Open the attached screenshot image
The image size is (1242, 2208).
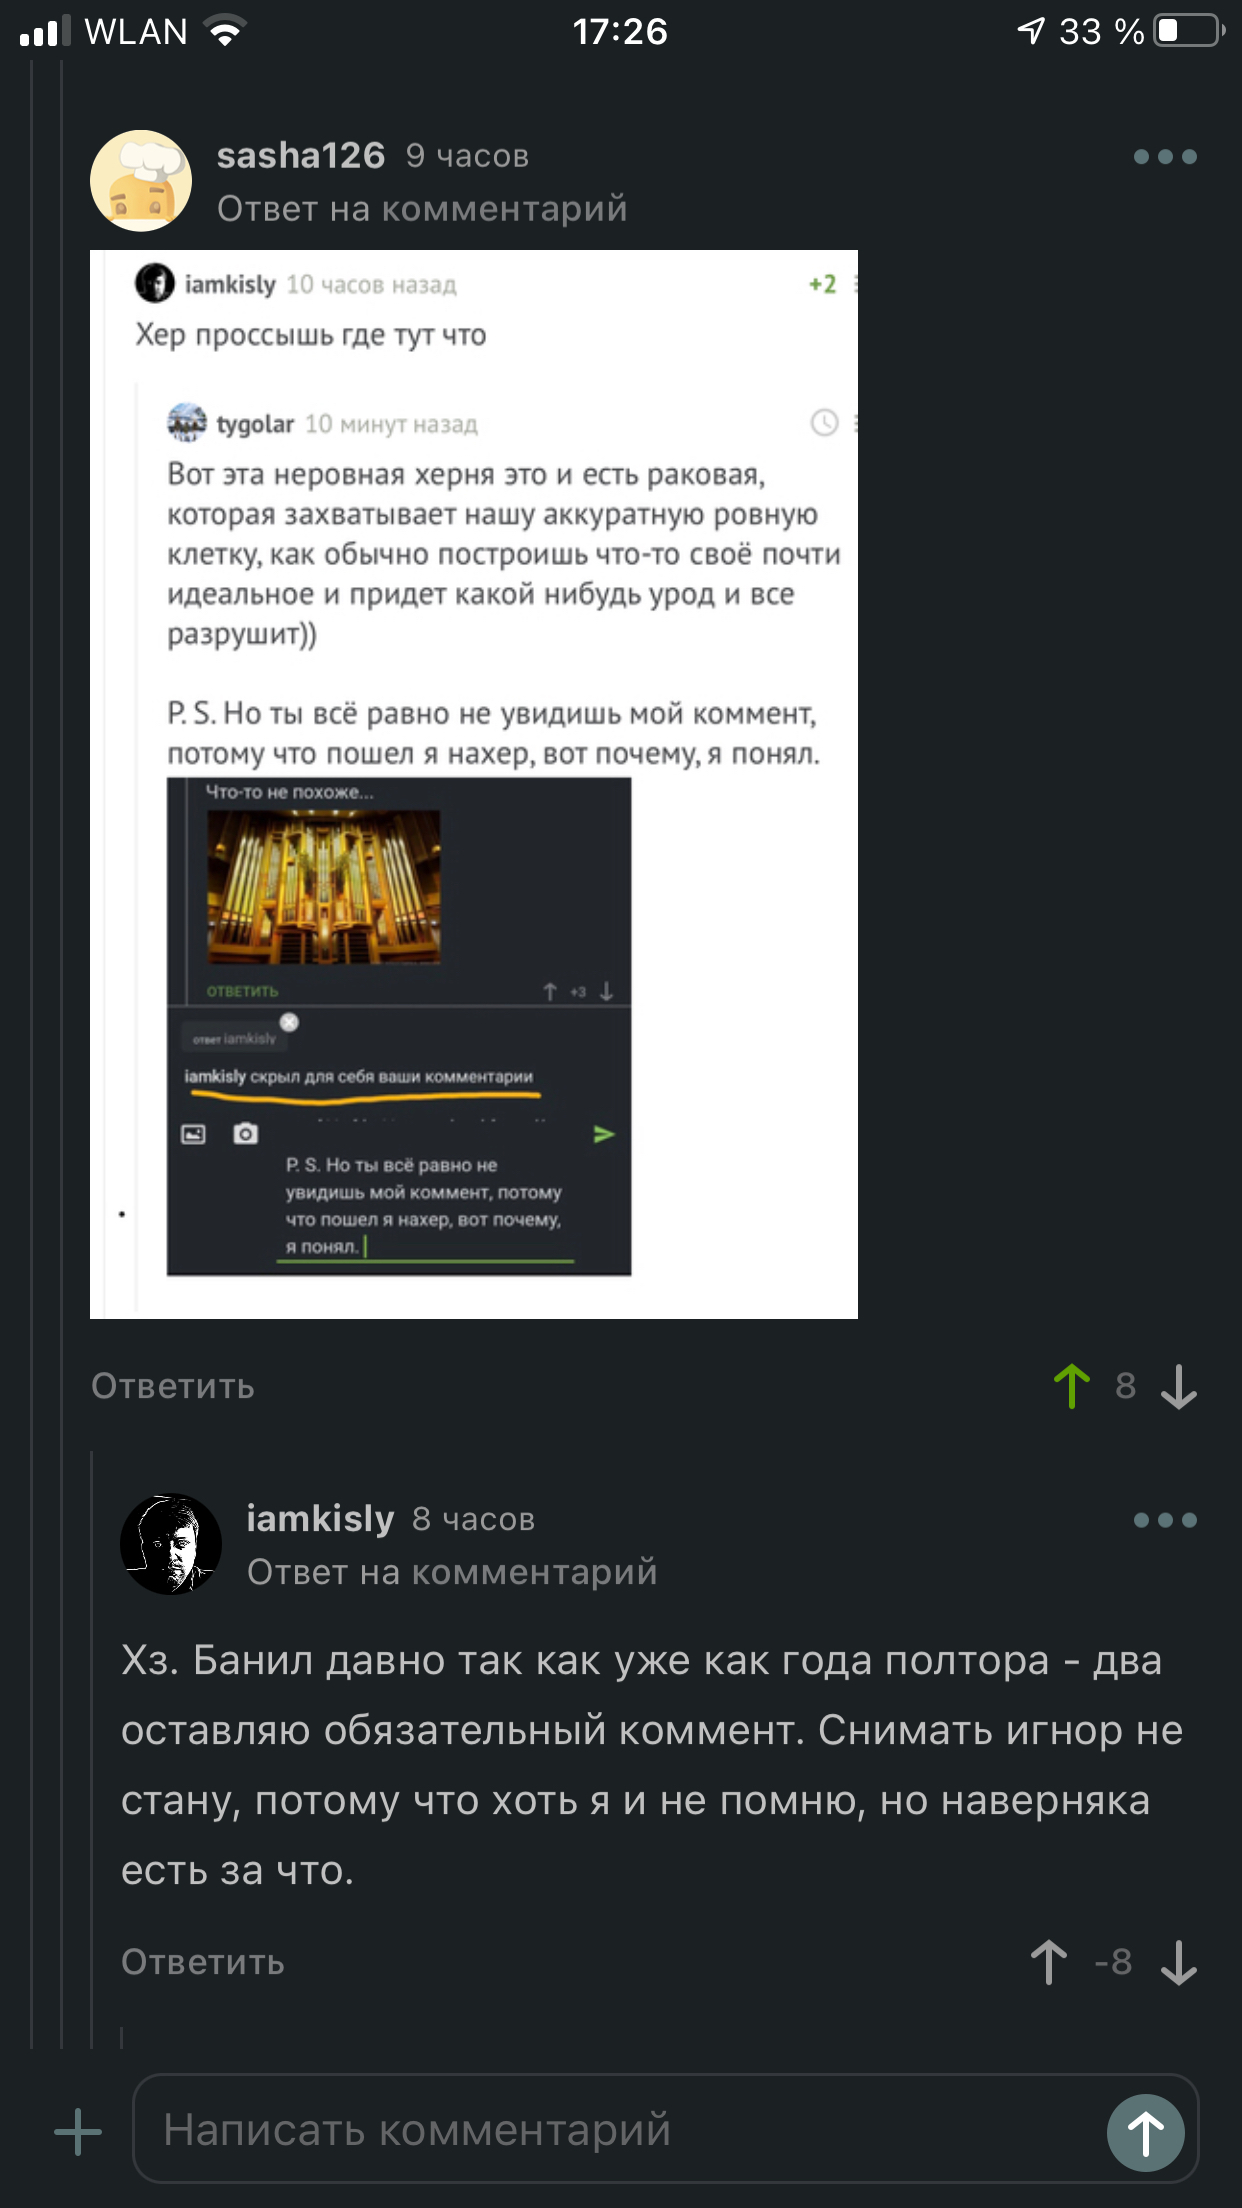tap(474, 784)
